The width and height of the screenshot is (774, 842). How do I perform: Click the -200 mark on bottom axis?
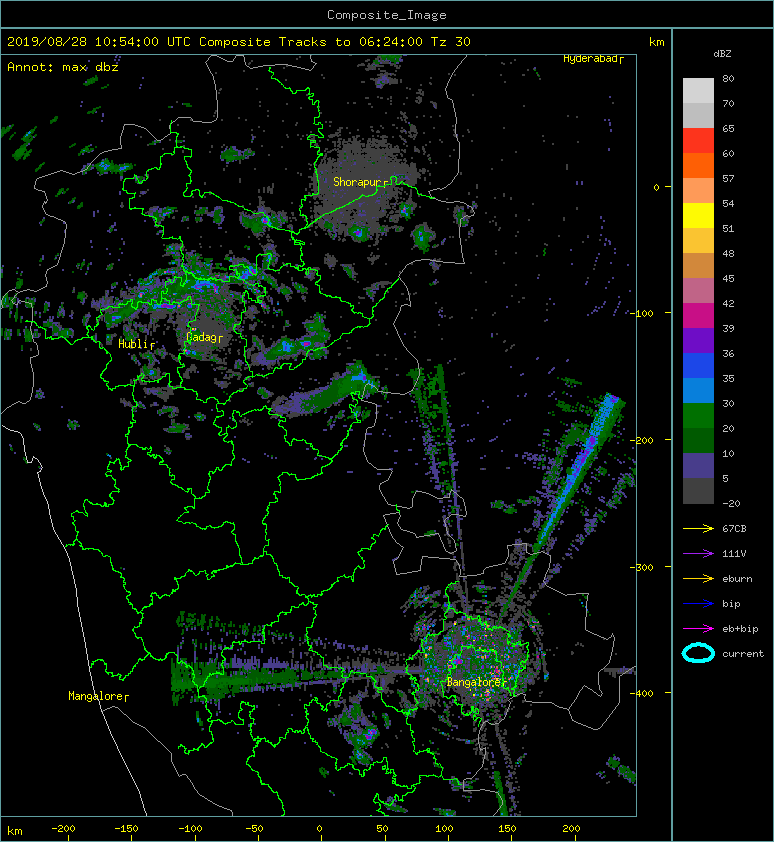pyautogui.click(x=63, y=829)
